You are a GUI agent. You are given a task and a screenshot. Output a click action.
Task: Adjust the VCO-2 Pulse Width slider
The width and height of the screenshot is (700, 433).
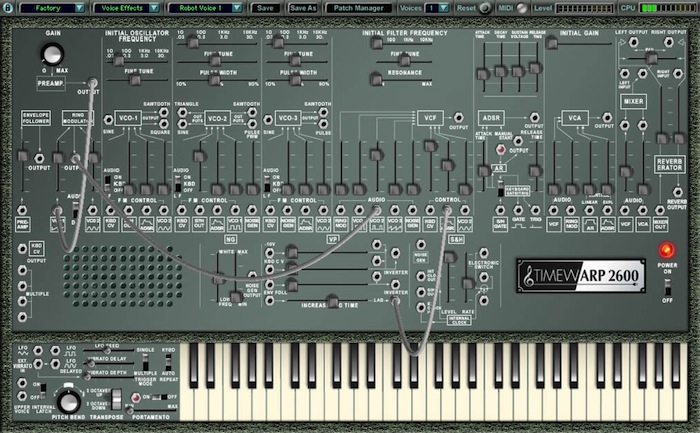click(216, 80)
